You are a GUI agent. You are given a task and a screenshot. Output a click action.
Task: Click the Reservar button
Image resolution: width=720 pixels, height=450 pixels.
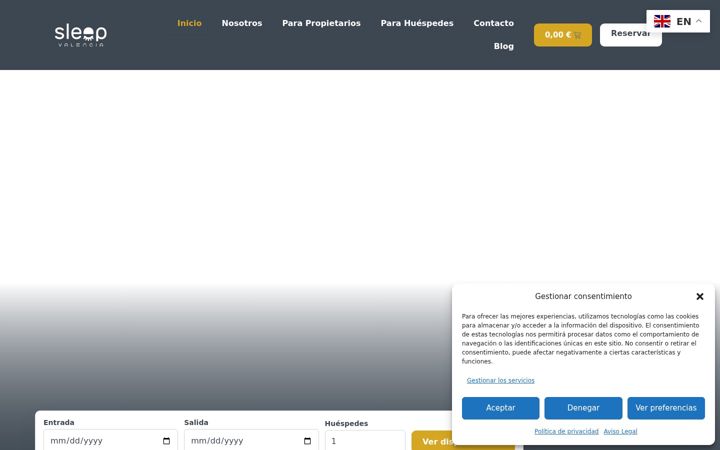pyautogui.click(x=630, y=35)
